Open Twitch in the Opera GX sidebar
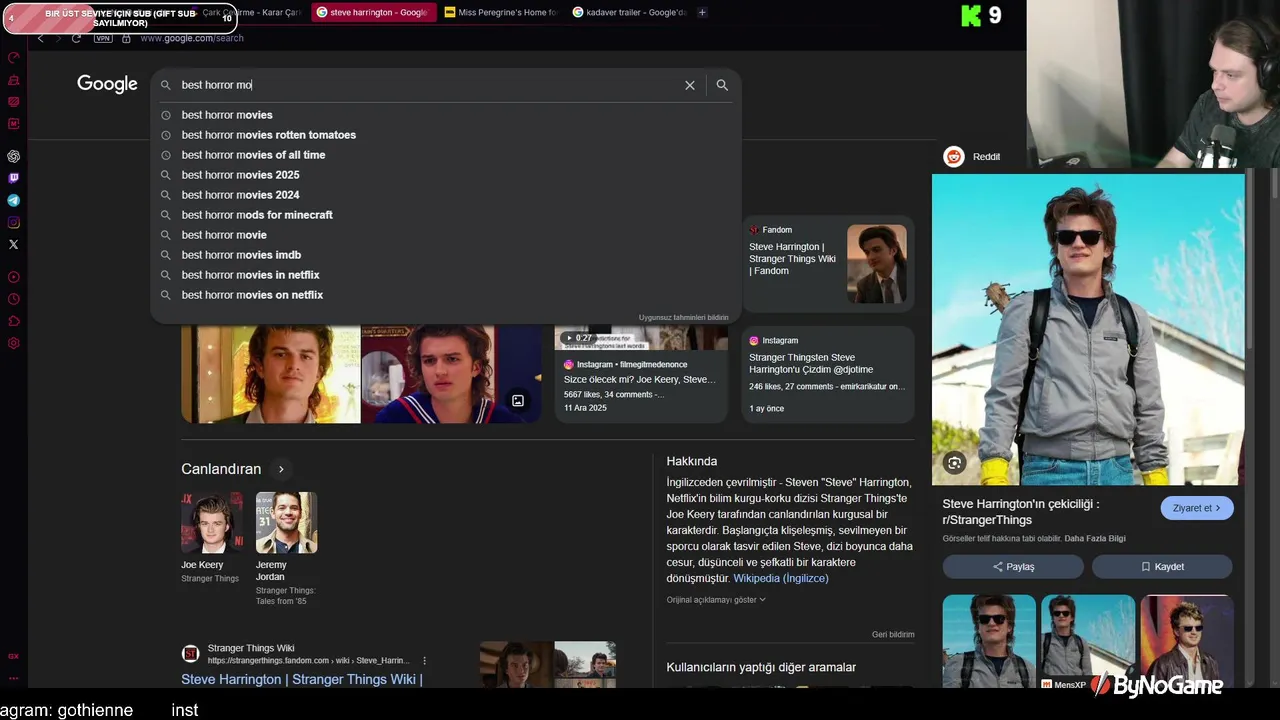Screen dimensions: 1280x720 pos(13,178)
